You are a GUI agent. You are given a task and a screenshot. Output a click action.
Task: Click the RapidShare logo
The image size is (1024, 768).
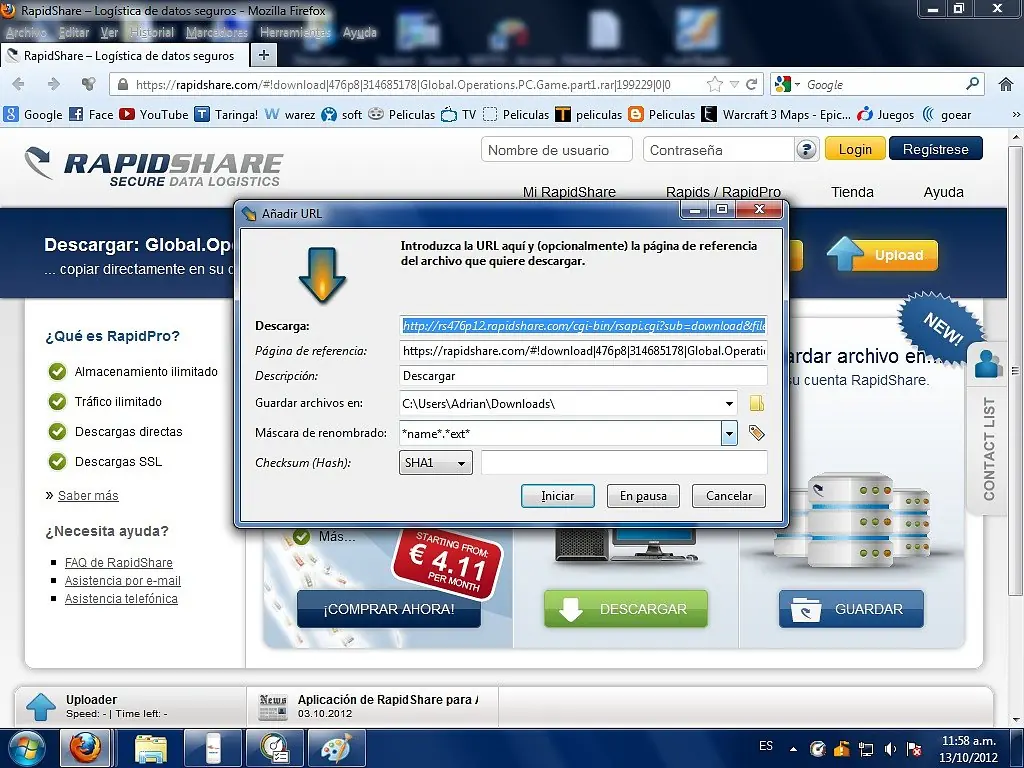click(x=153, y=167)
